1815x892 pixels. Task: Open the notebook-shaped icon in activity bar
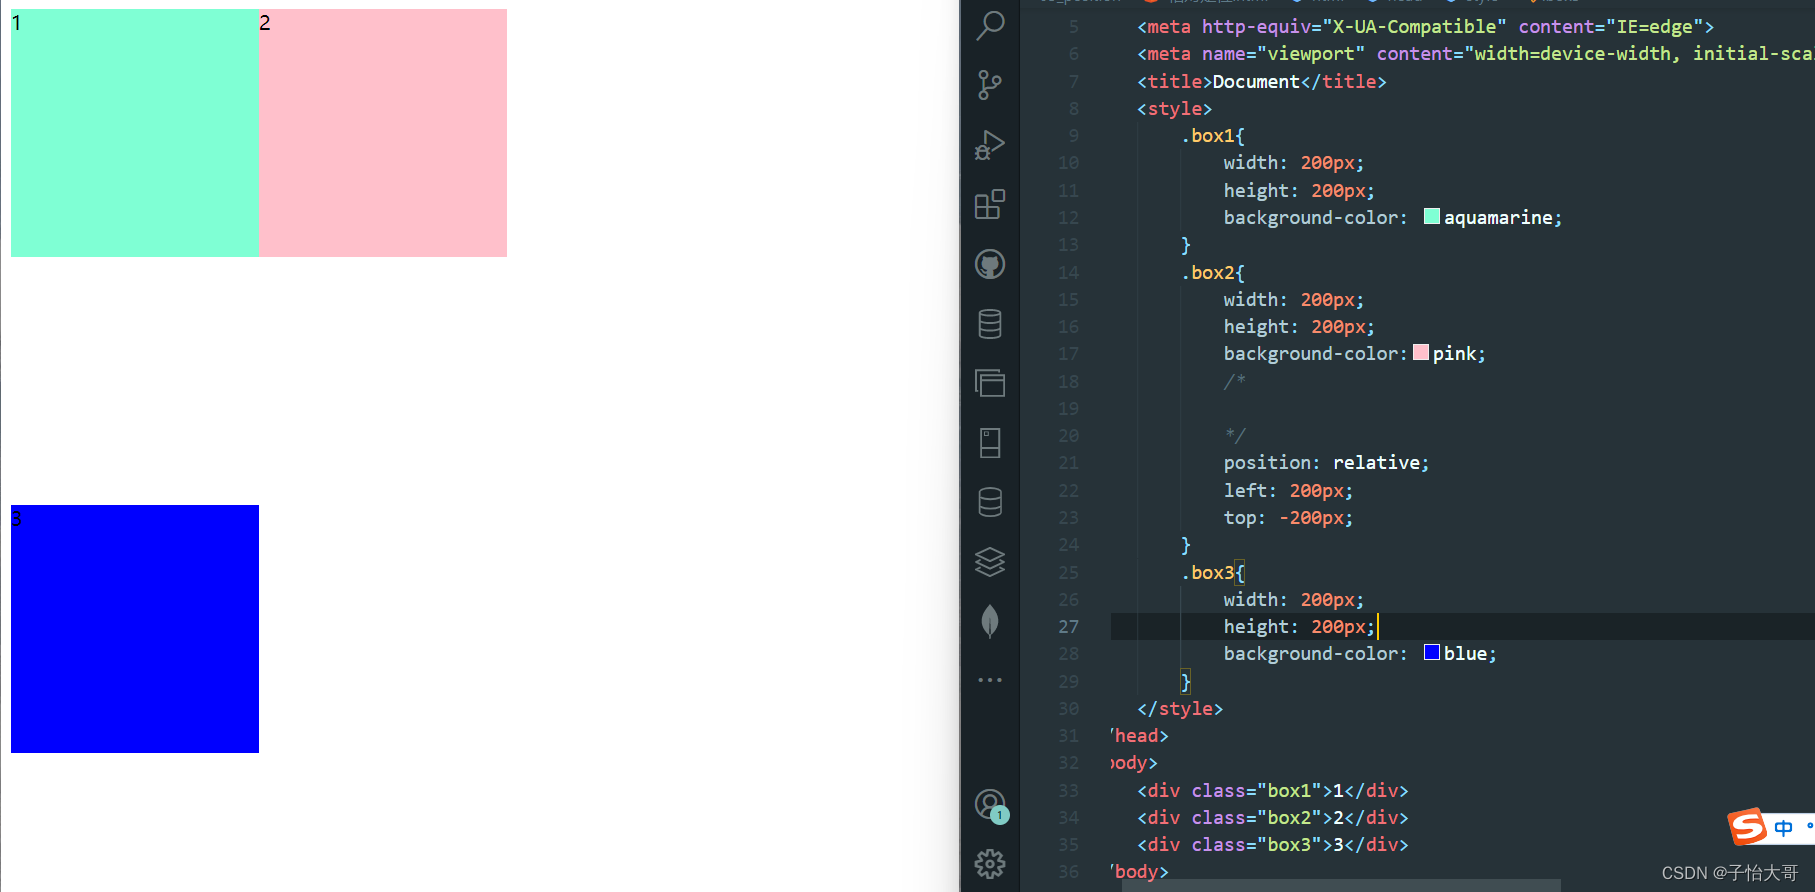point(990,443)
